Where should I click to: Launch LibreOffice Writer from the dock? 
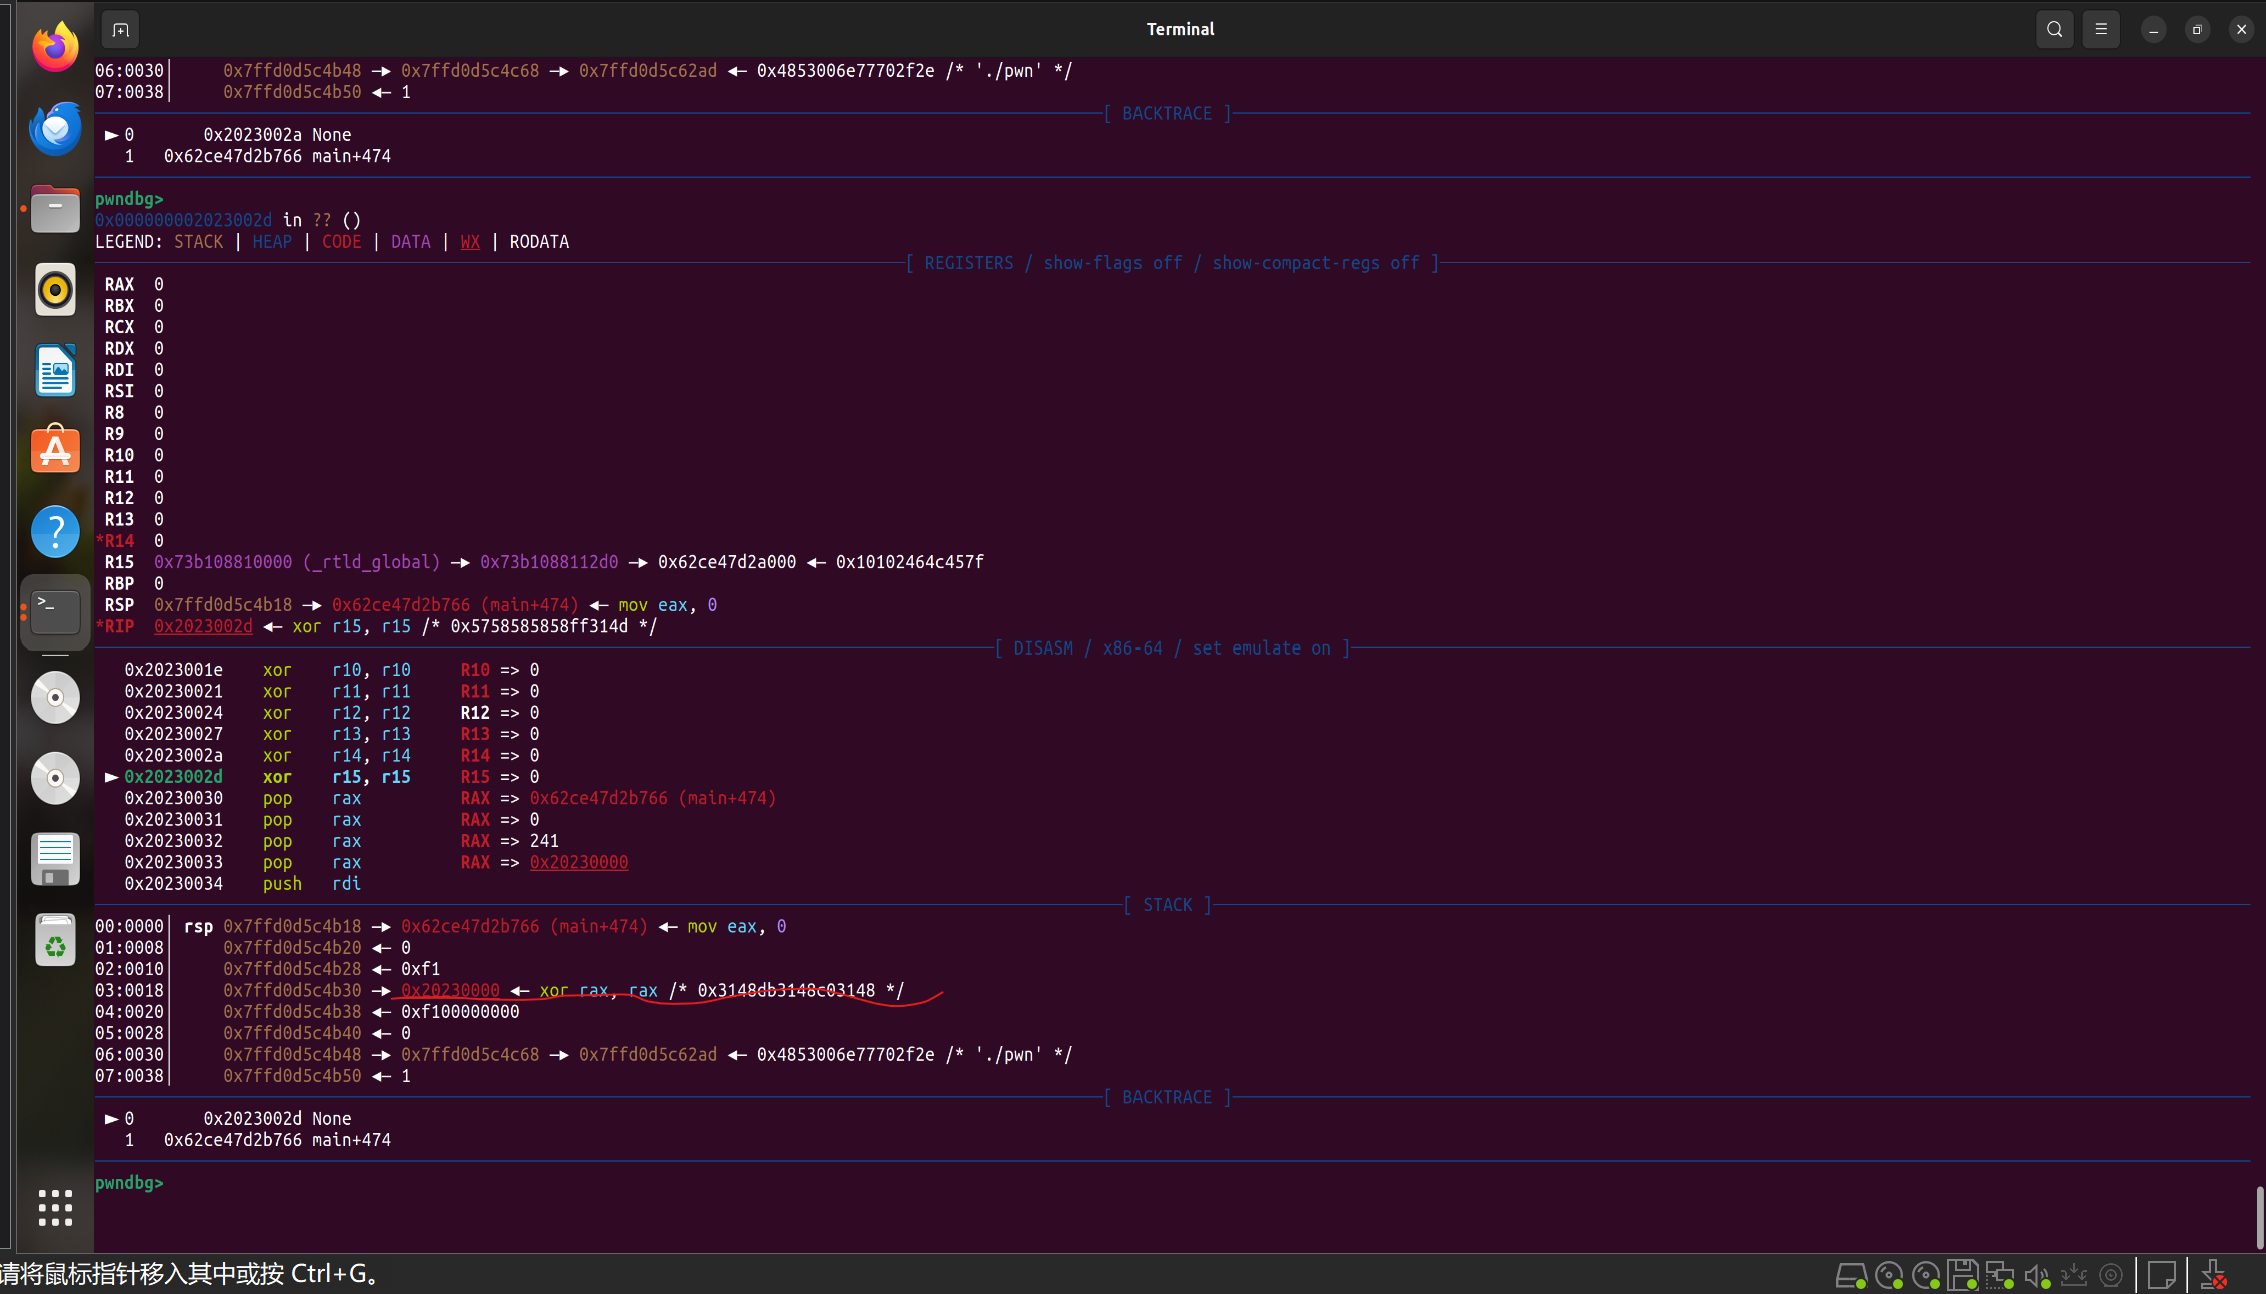point(55,370)
